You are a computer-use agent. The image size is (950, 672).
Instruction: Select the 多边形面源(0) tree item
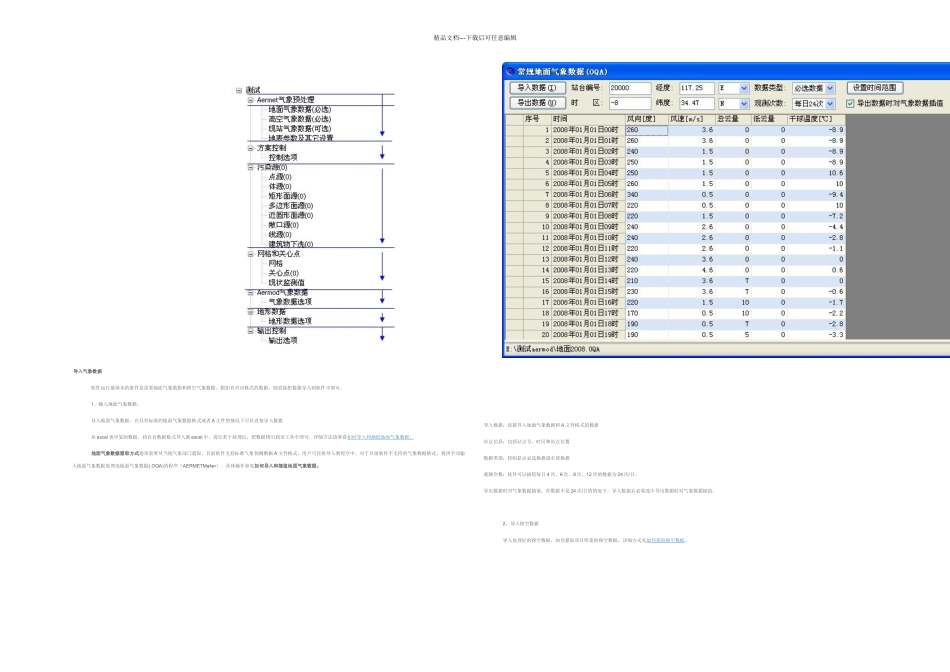(291, 206)
